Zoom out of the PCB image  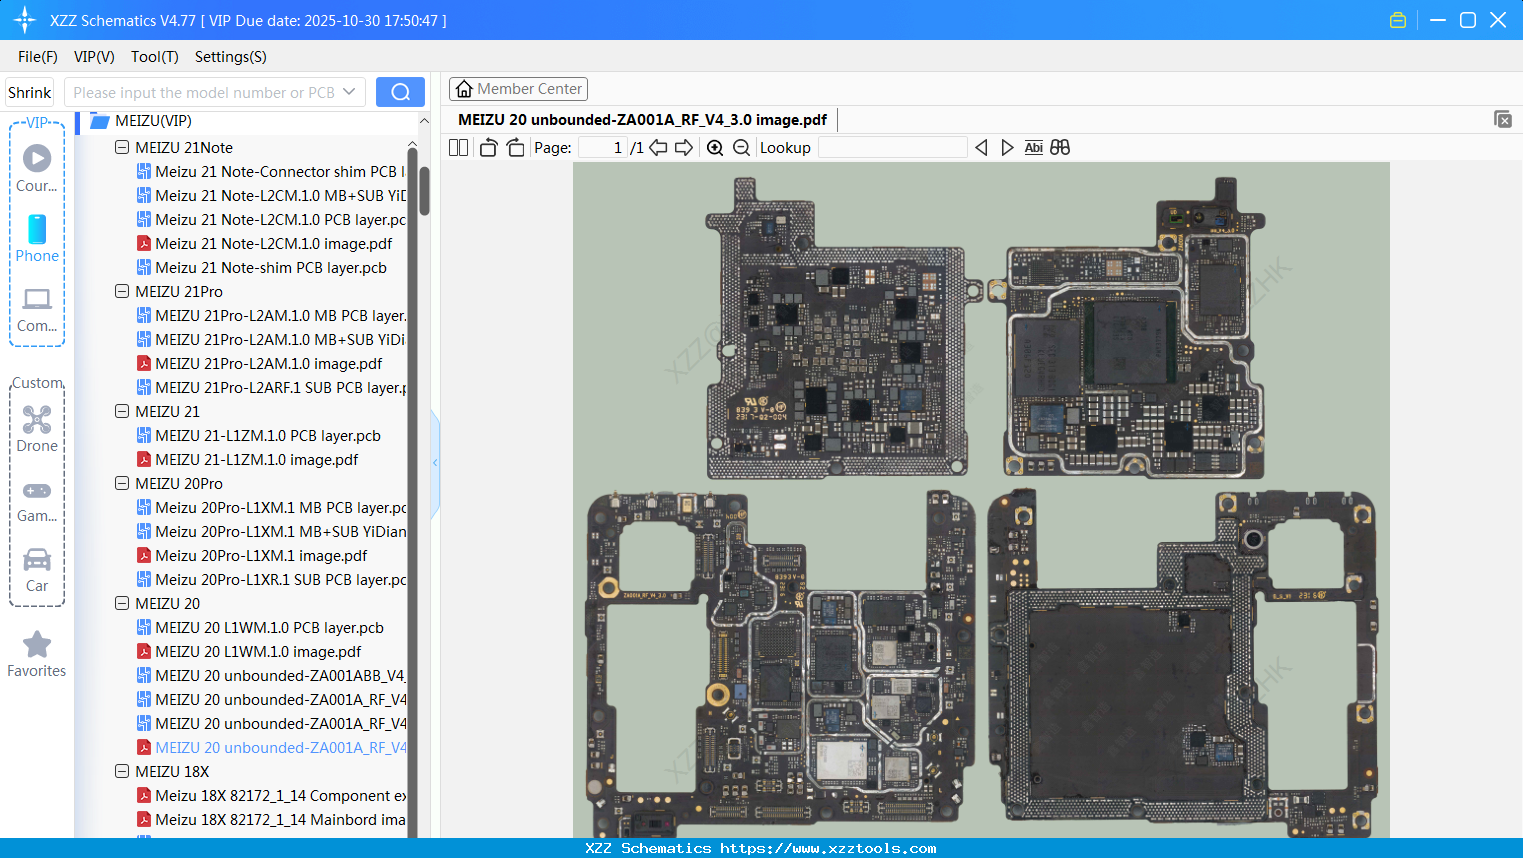click(742, 147)
